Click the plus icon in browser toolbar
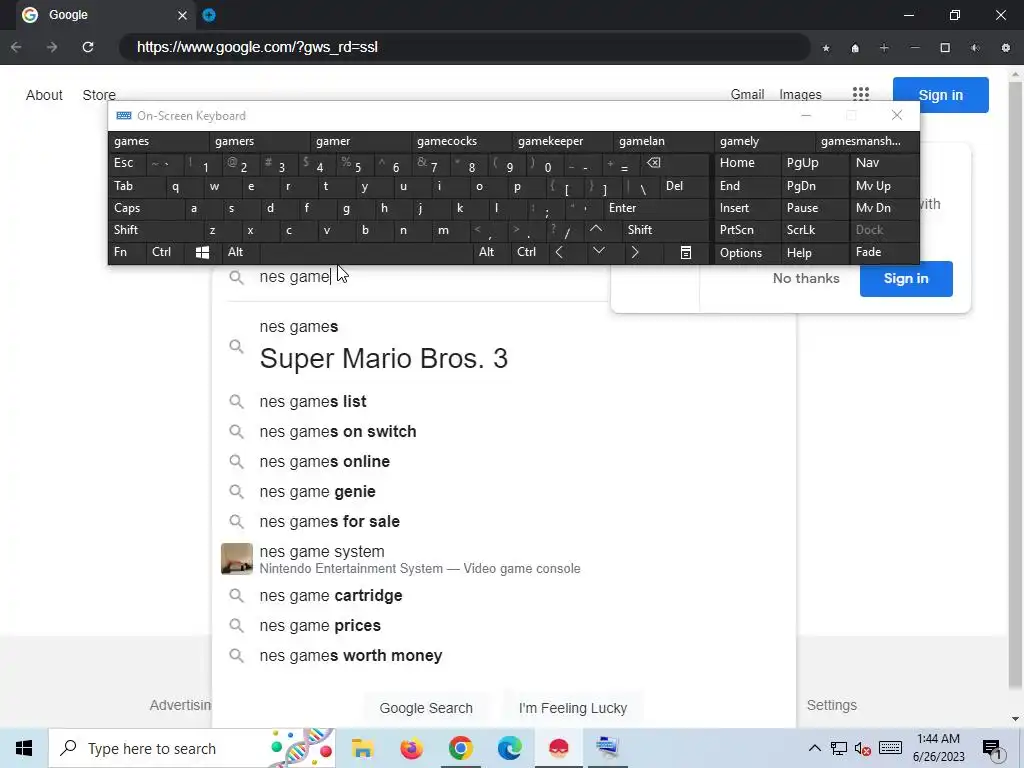The width and height of the screenshot is (1024, 768). pos(884,48)
